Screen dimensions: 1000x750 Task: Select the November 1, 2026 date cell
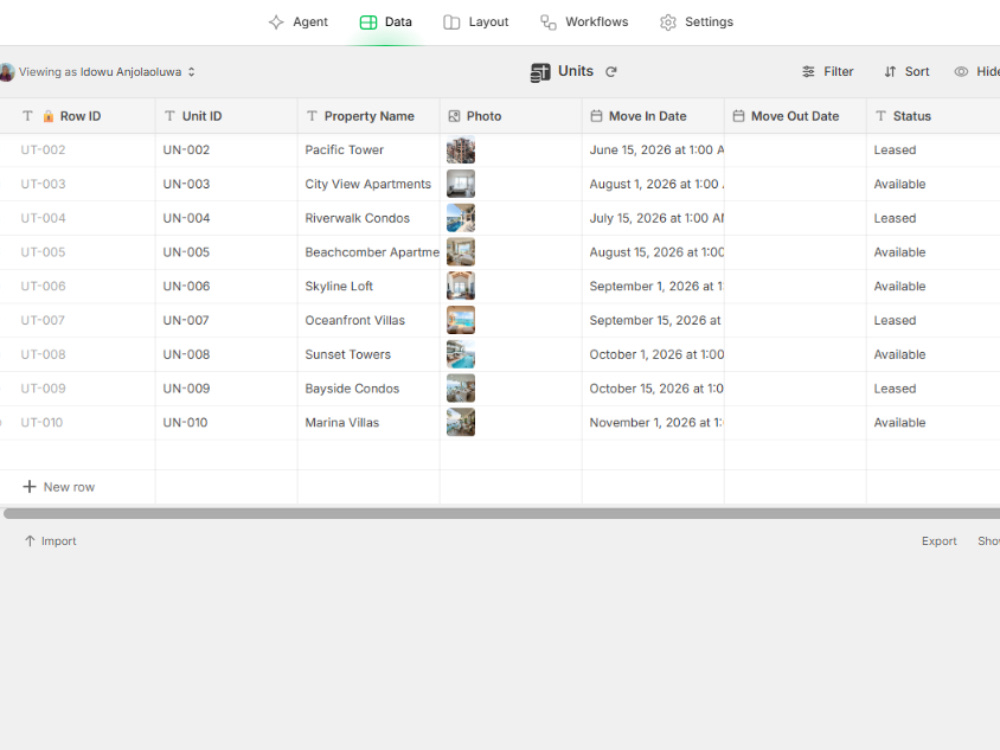[653, 422]
